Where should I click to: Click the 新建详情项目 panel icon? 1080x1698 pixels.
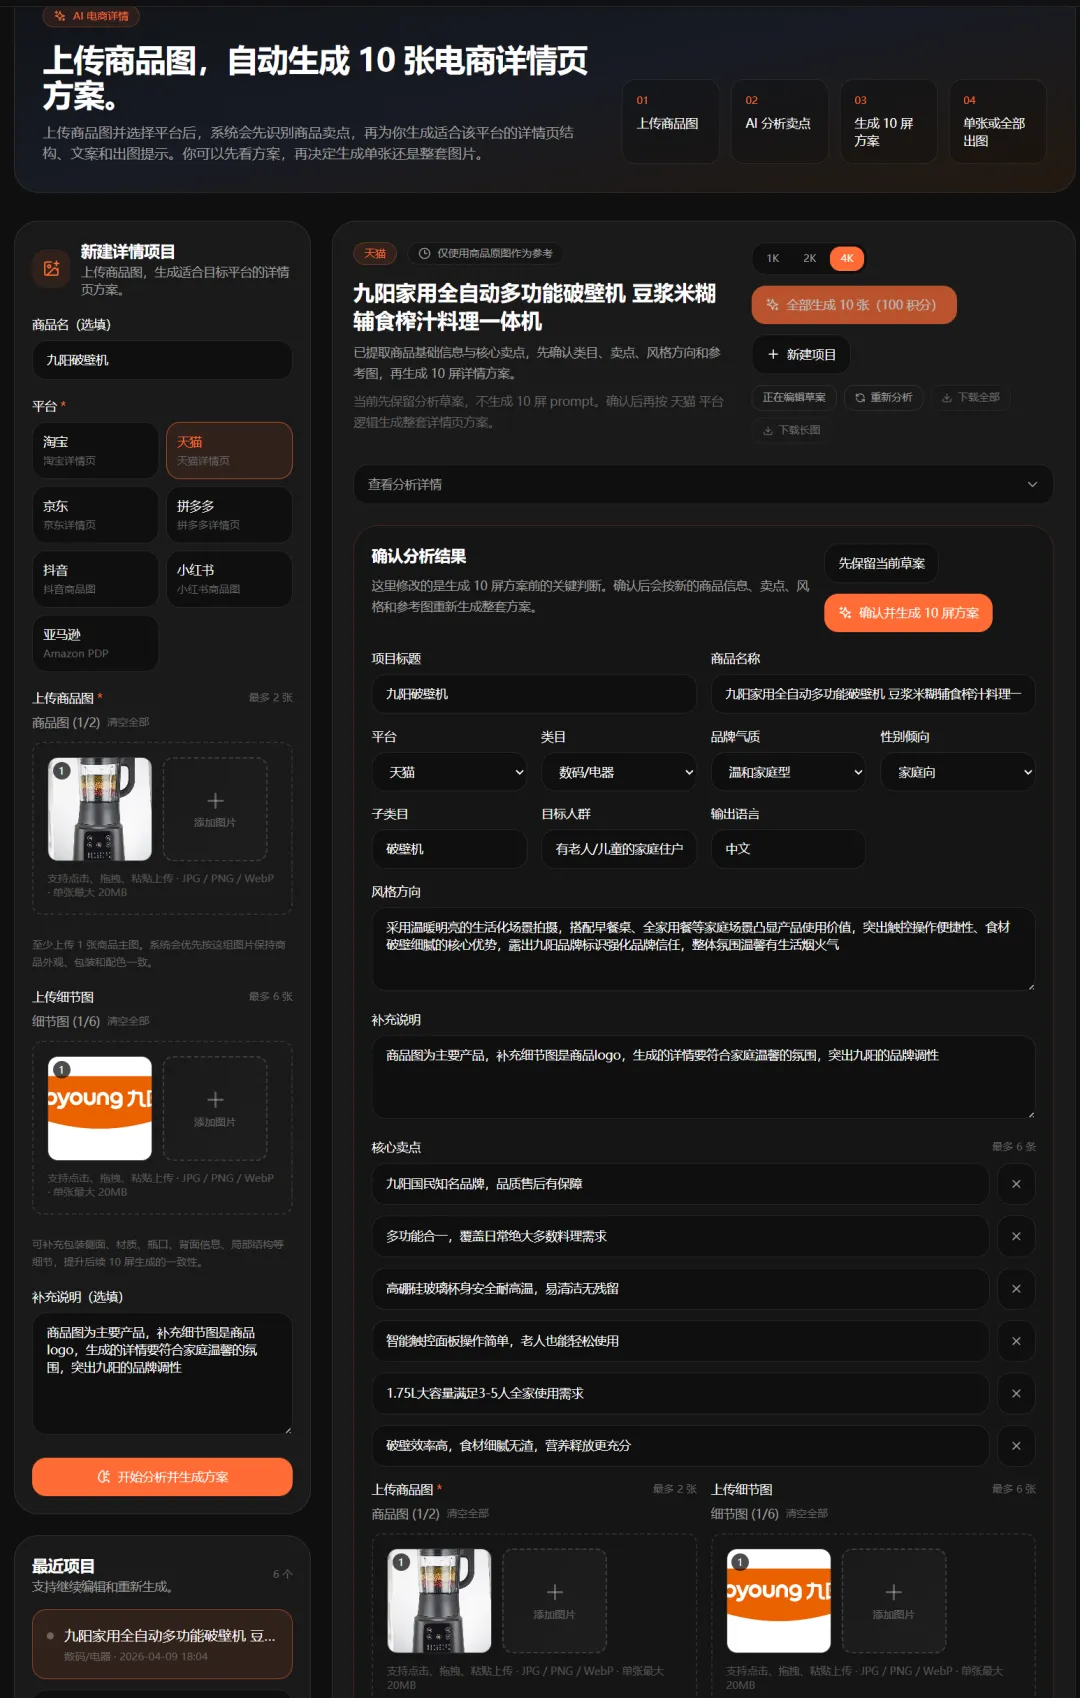pyautogui.click(x=51, y=268)
